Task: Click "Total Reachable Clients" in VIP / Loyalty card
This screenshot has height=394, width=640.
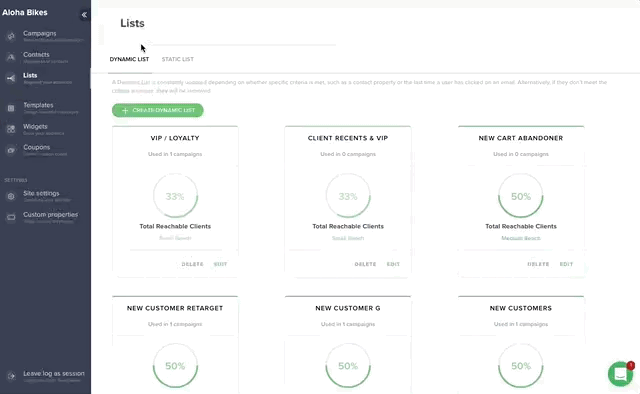Action: click(175, 226)
